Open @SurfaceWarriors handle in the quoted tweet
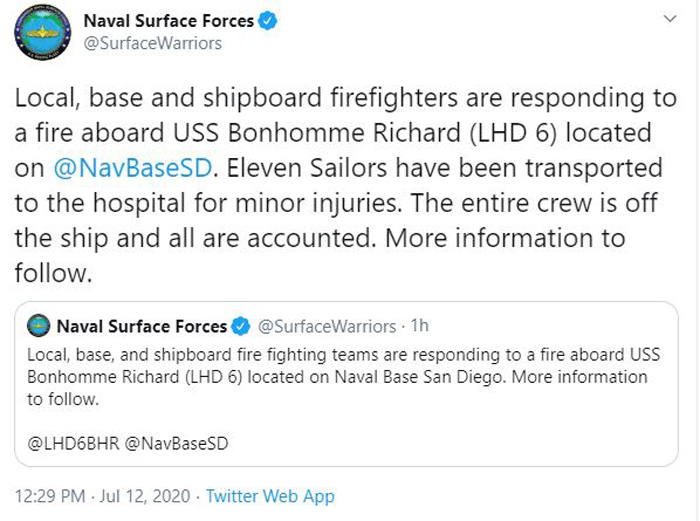 [327, 326]
